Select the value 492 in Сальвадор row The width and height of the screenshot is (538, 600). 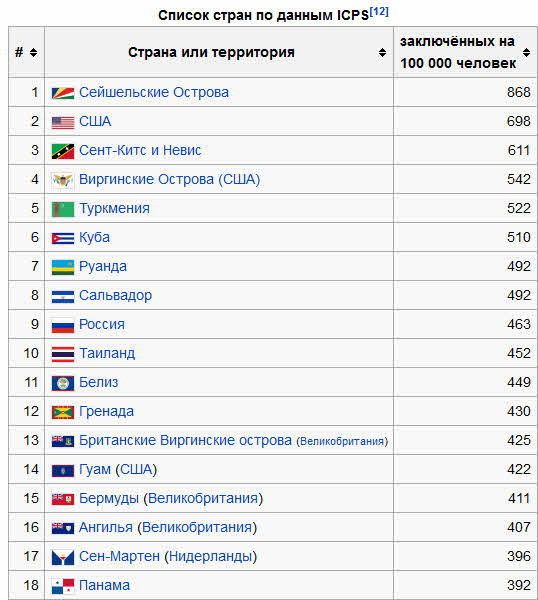pos(518,295)
